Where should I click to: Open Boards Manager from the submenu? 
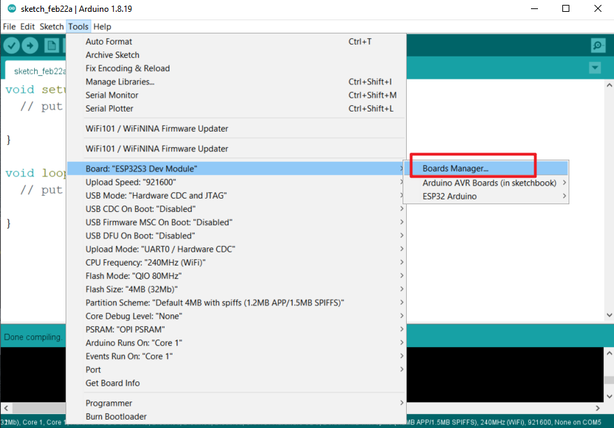click(472, 168)
